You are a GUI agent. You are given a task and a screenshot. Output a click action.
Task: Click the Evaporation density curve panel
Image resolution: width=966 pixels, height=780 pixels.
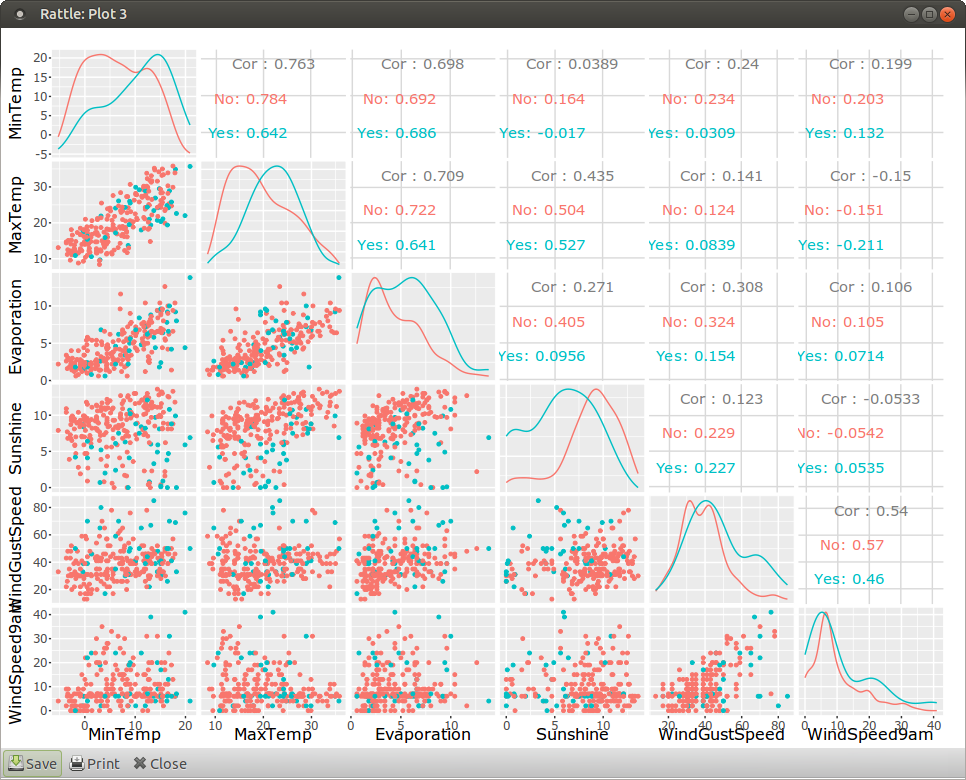pos(422,325)
